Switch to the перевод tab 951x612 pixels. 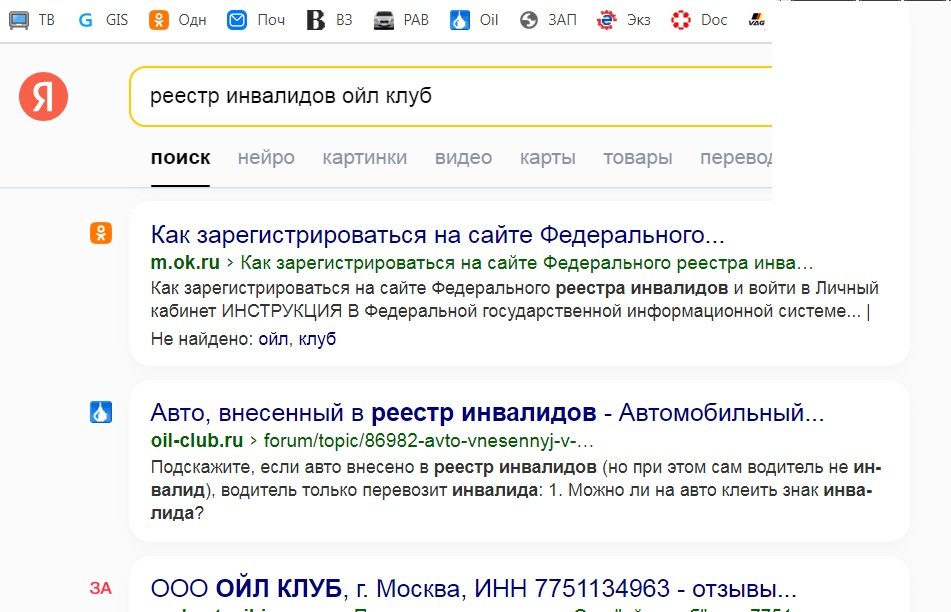(736, 158)
